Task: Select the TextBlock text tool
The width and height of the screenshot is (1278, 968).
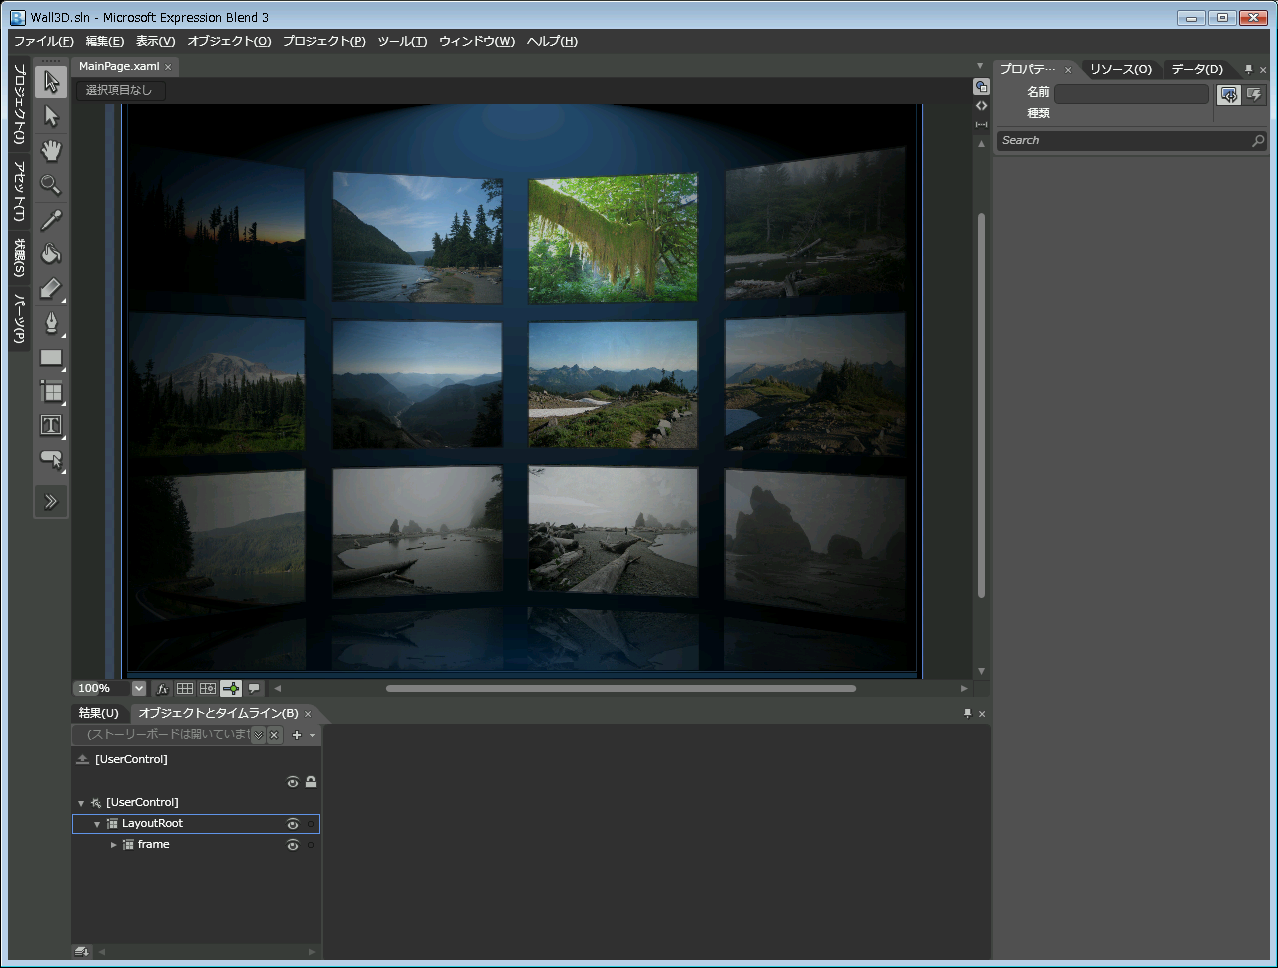Action: click(51, 425)
